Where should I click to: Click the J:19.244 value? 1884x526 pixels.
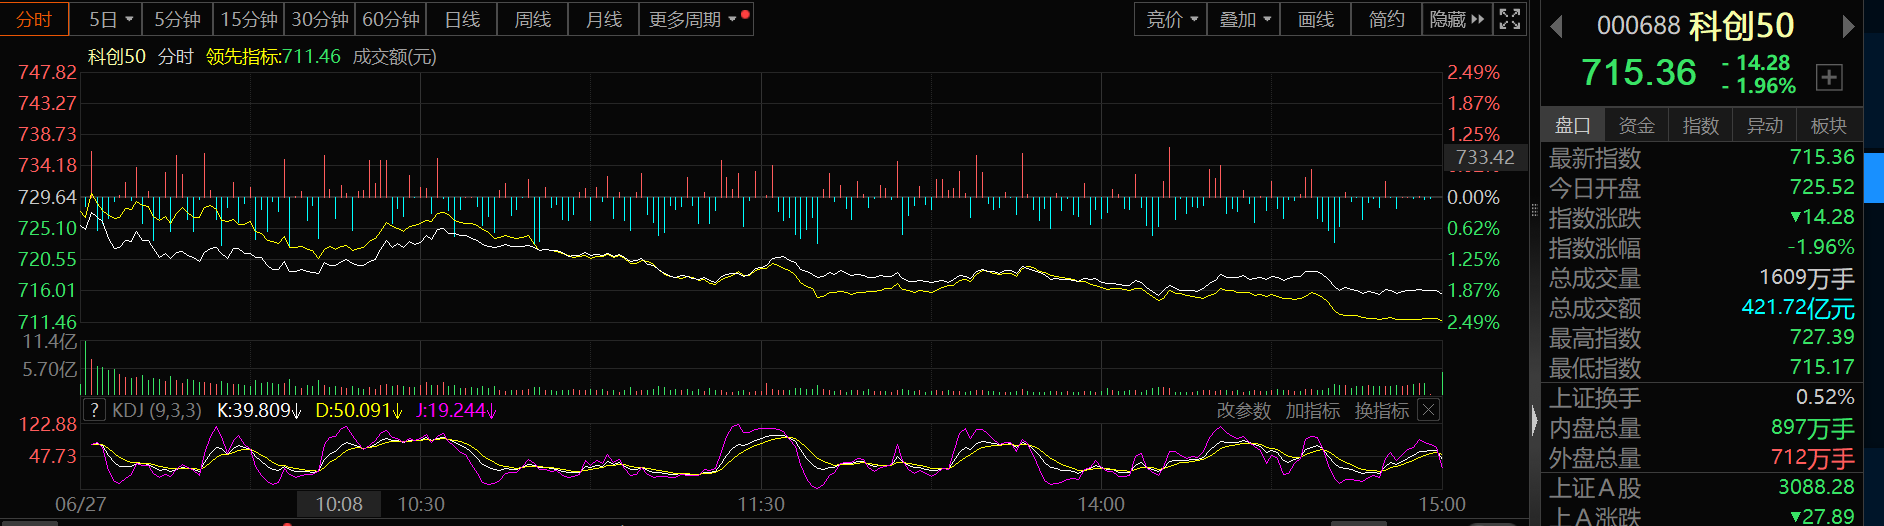click(456, 410)
